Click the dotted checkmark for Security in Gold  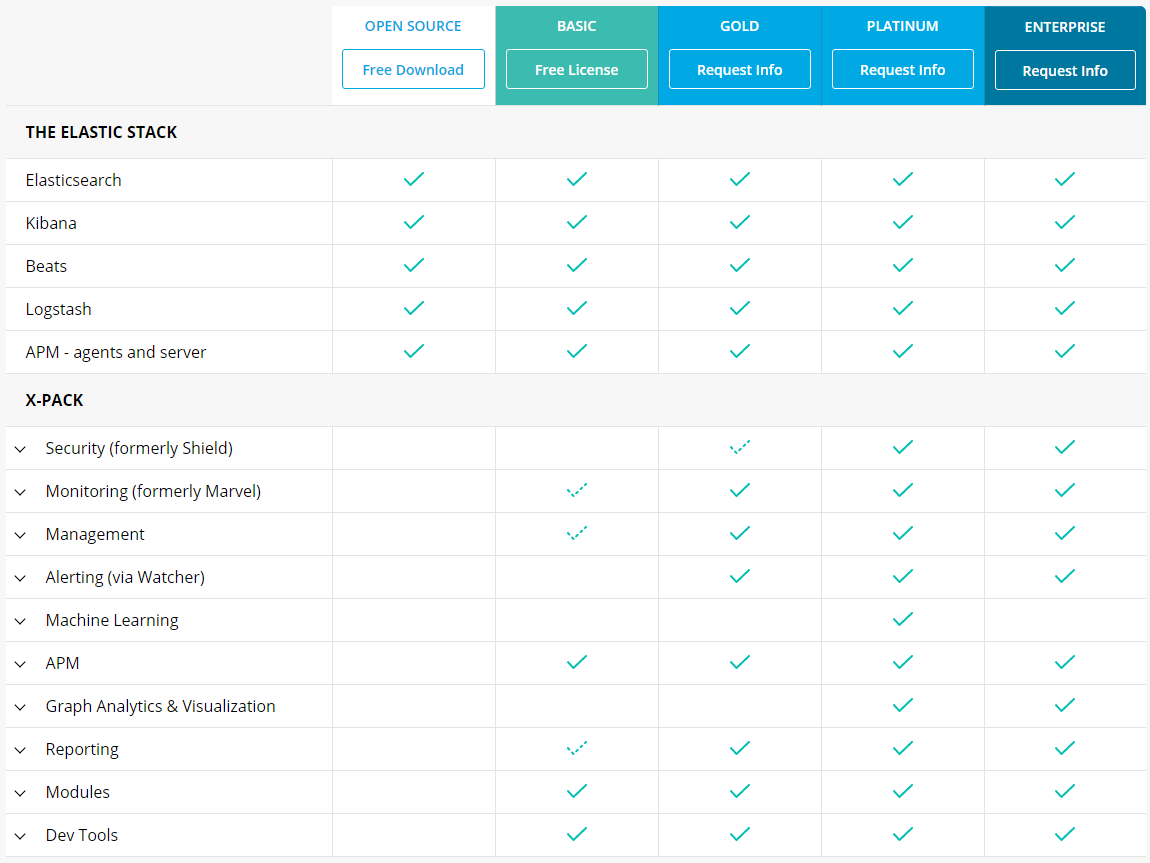click(739, 447)
